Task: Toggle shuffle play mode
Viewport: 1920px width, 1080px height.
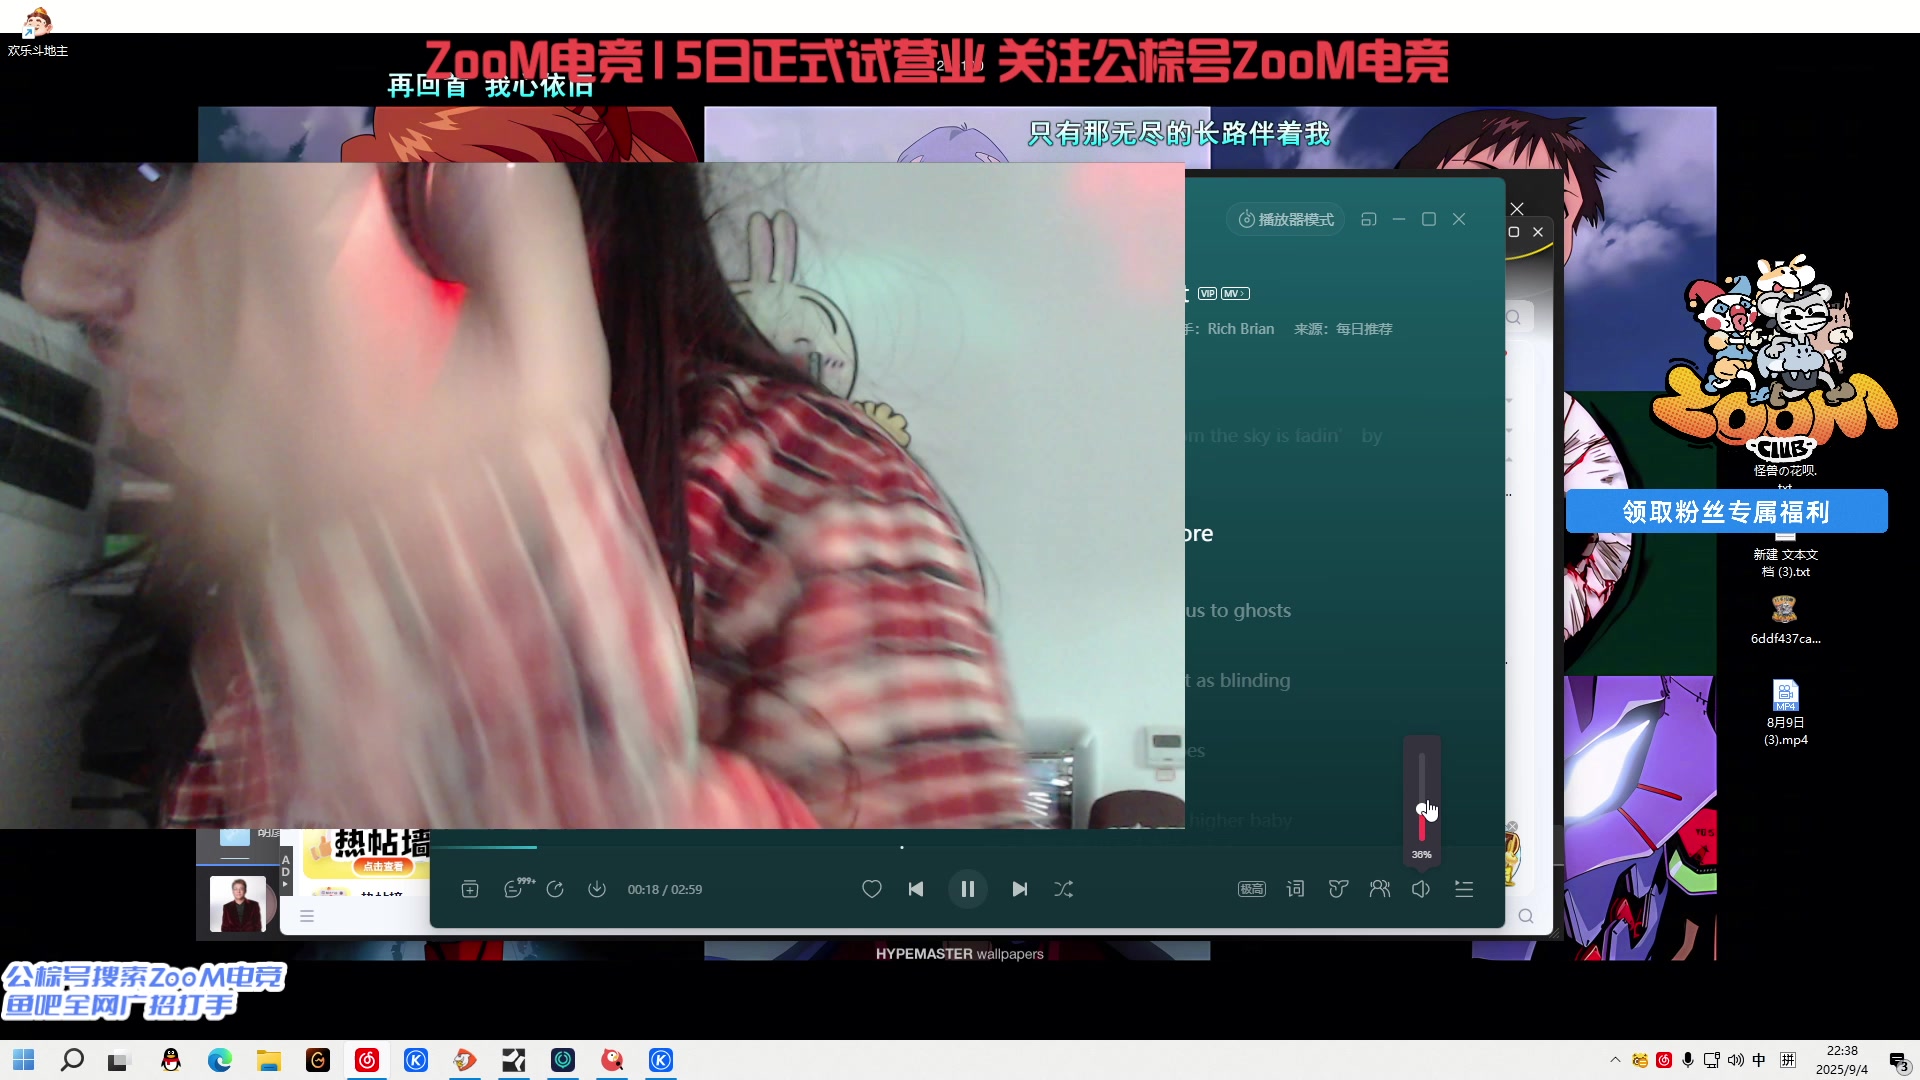Action: pos(1064,889)
